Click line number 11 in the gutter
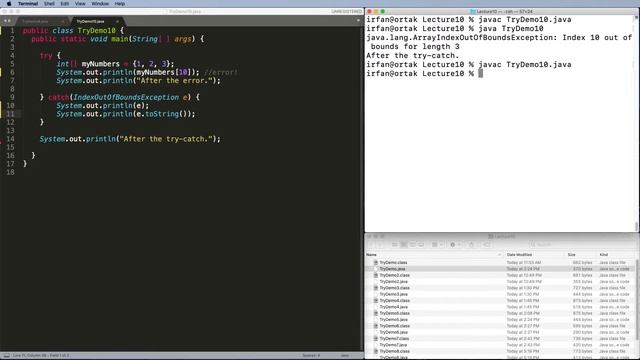This screenshot has height=360, width=640. [x=10, y=114]
